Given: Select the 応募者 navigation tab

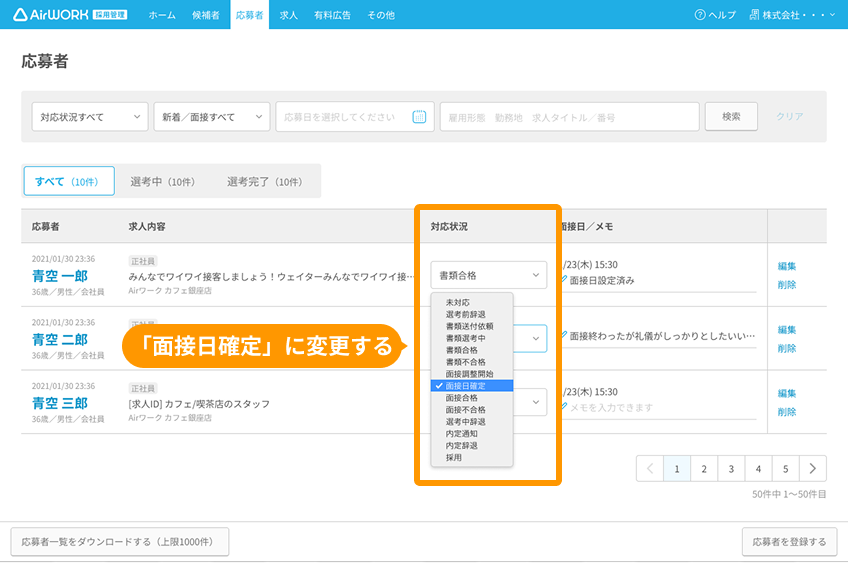Looking at the screenshot, I should [x=249, y=15].
